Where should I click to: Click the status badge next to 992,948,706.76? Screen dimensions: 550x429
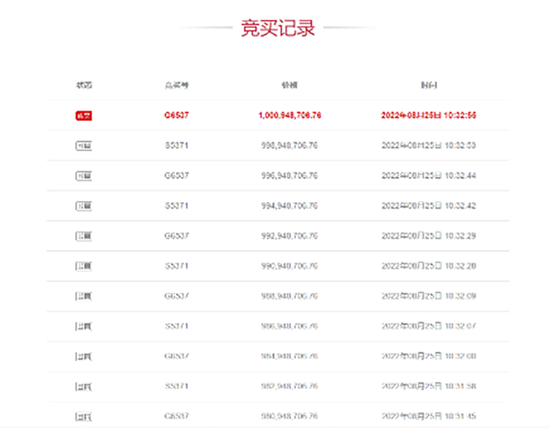click(x=84, y=236)
